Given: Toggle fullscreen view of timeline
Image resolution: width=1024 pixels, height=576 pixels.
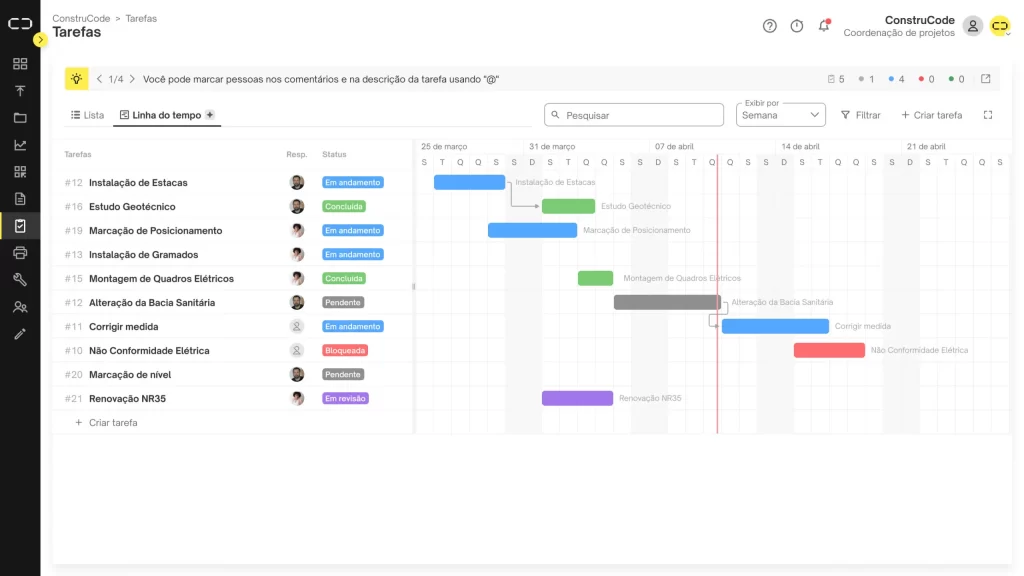Looking at the screenshot, I should tap(988, 115).
